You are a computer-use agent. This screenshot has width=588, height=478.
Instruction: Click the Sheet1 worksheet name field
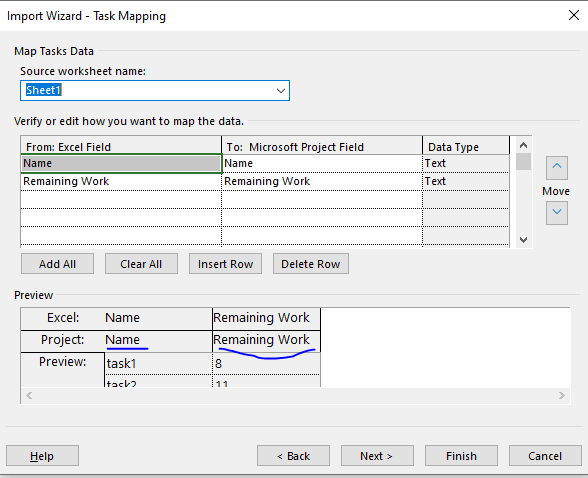tap(155, 90)
